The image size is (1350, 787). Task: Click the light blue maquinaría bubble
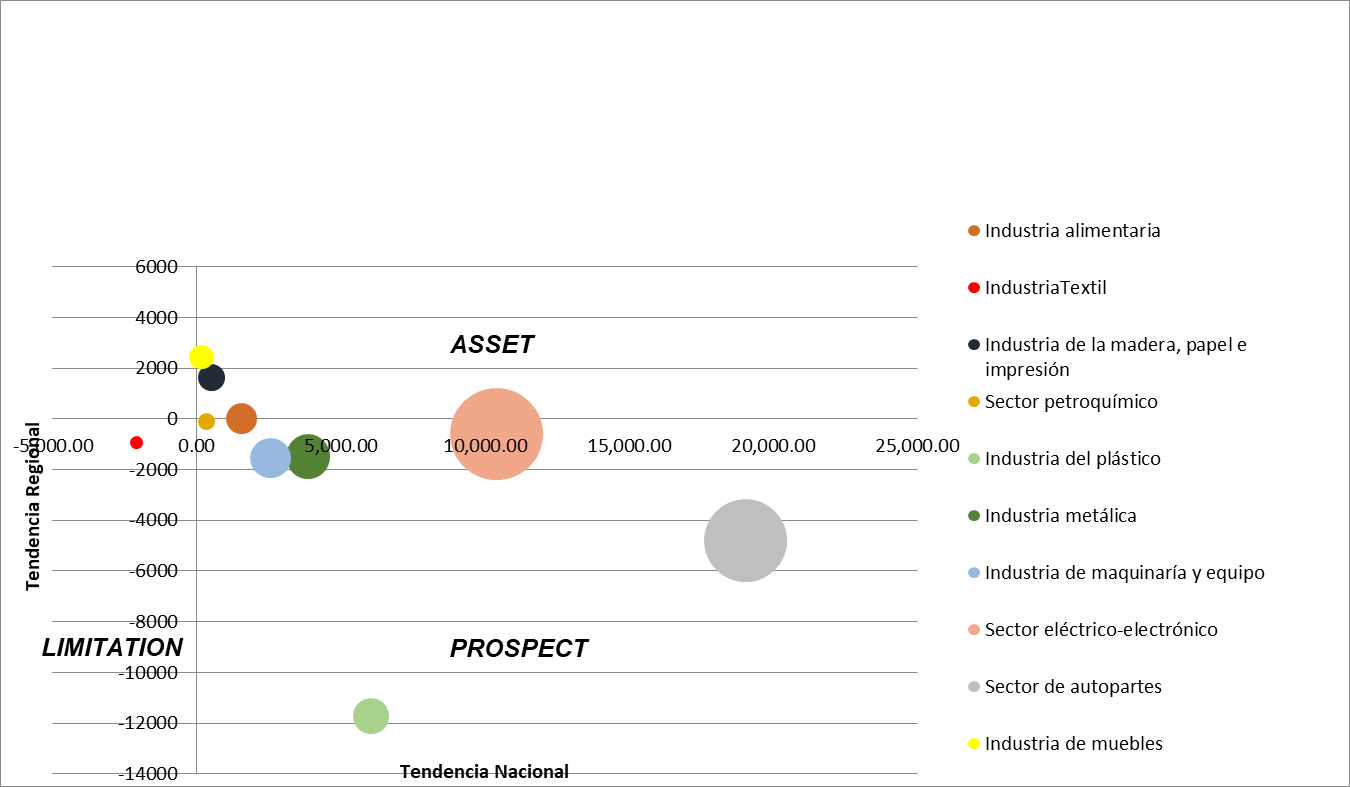click(x=269, y=458)
